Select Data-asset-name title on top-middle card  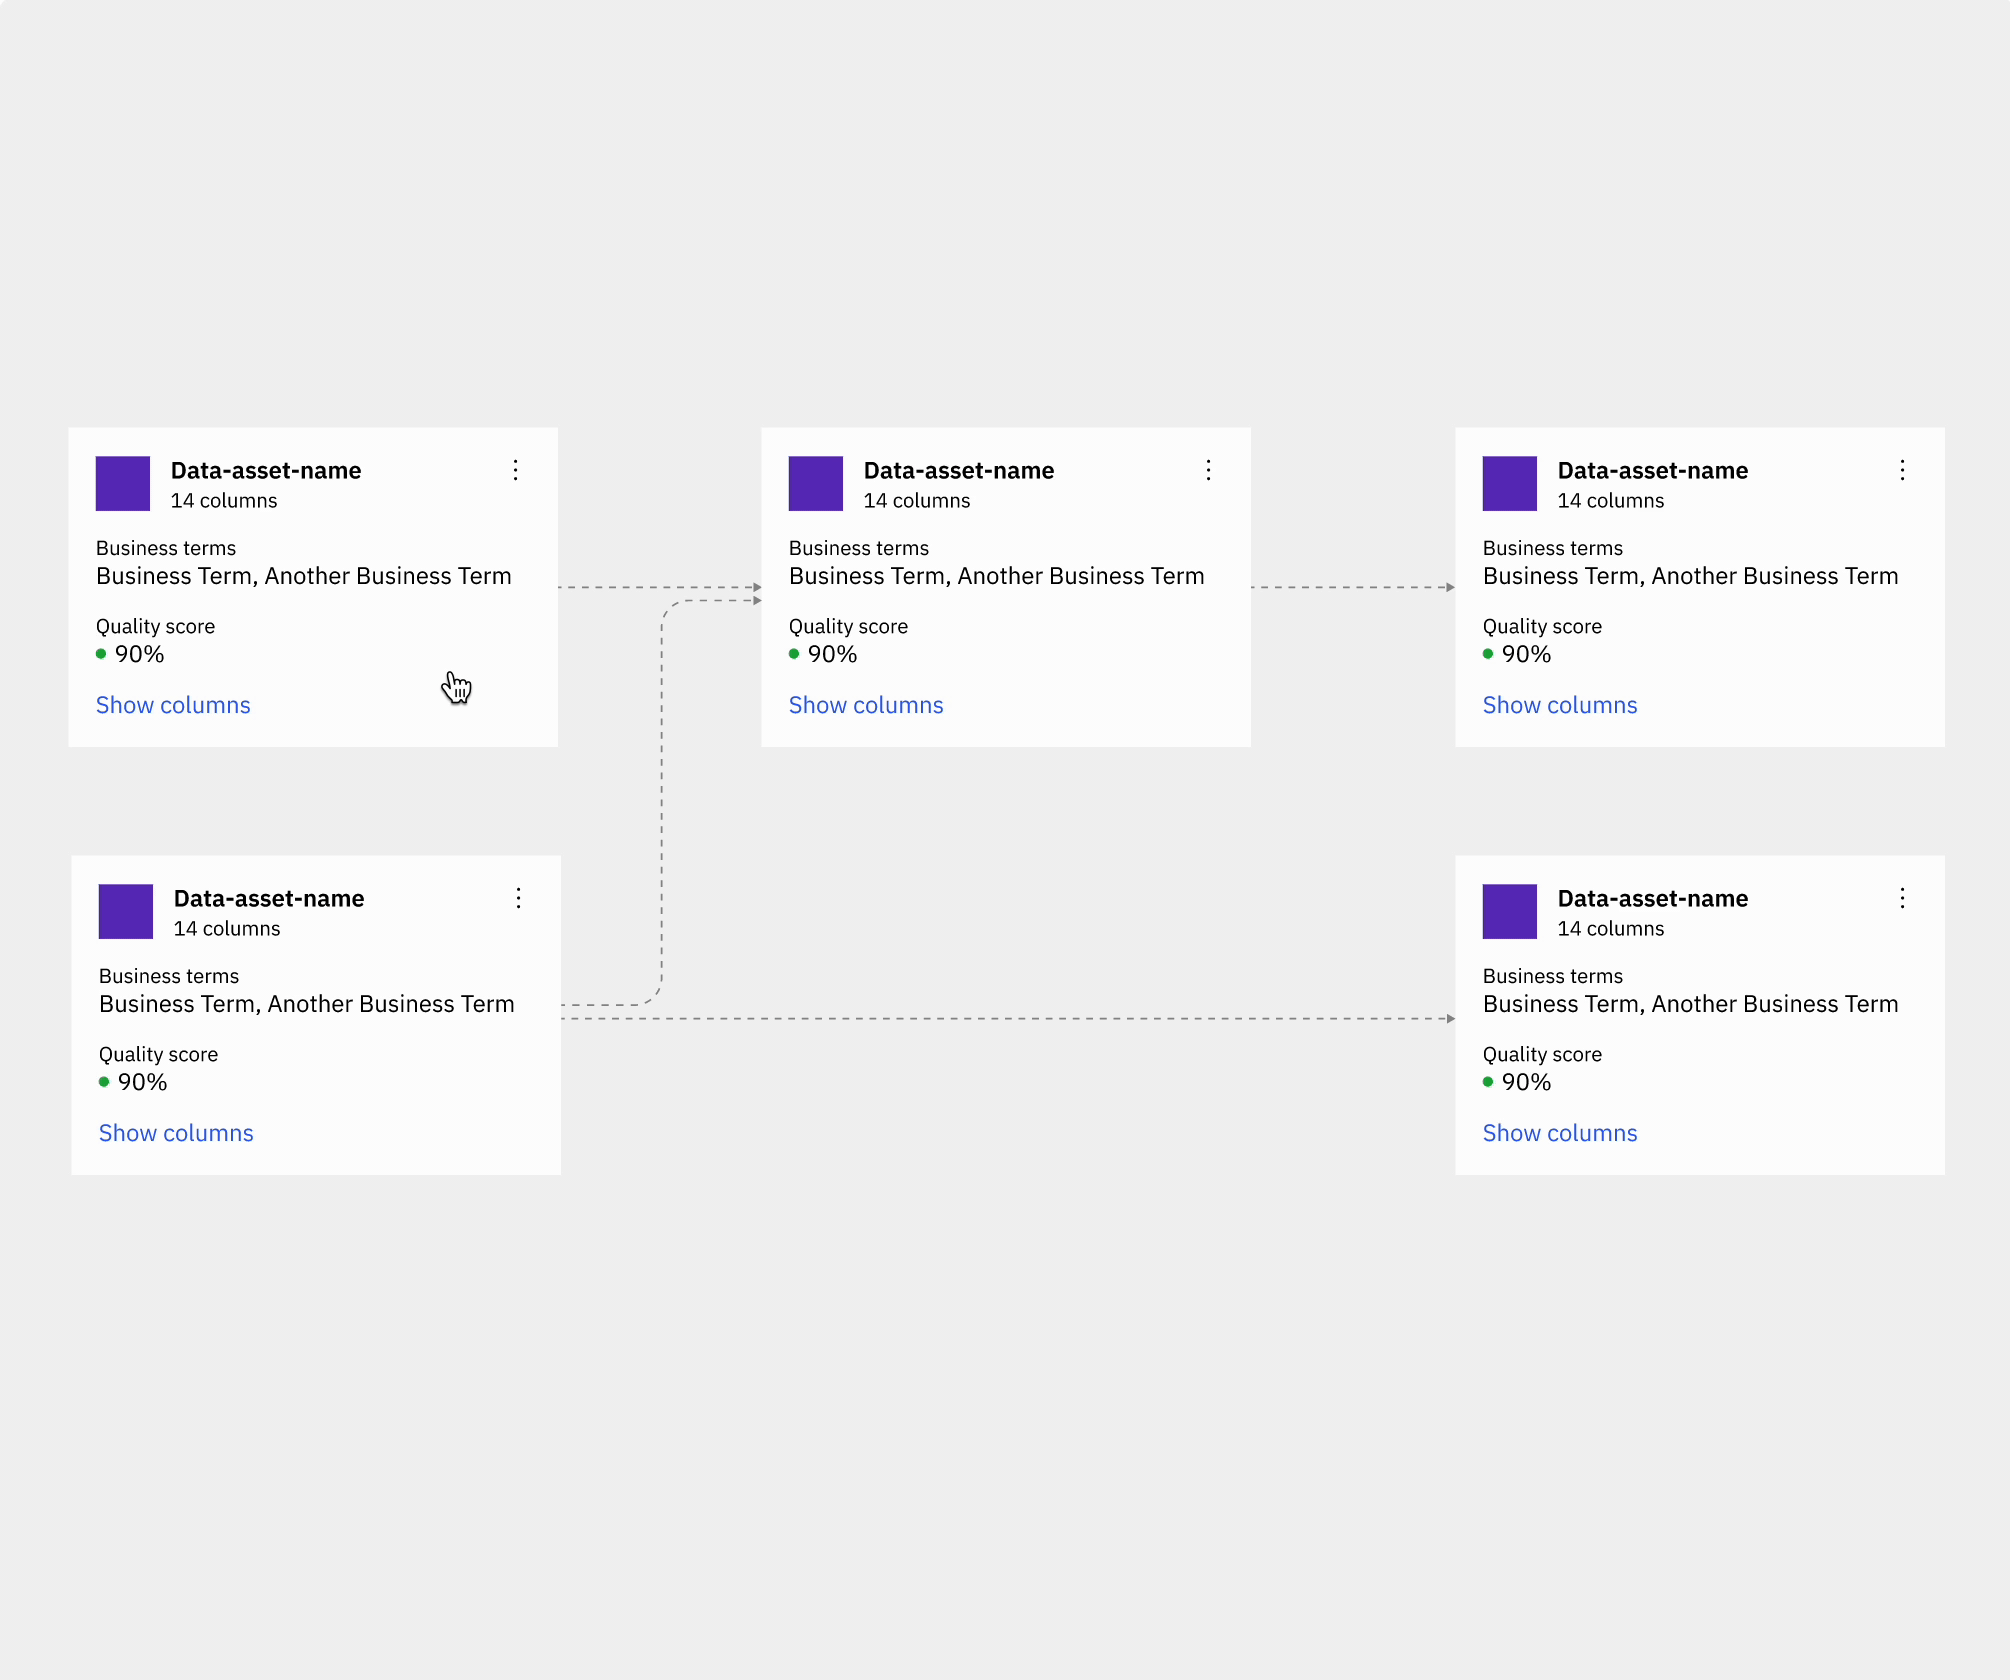[958, 470]
